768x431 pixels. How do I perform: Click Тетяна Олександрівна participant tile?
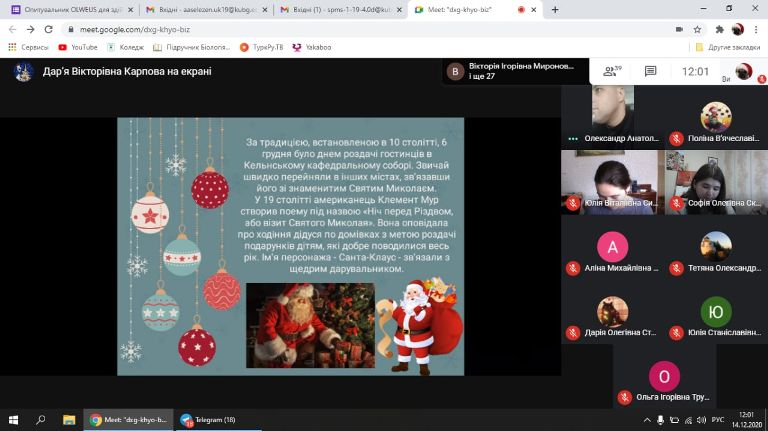716,247
